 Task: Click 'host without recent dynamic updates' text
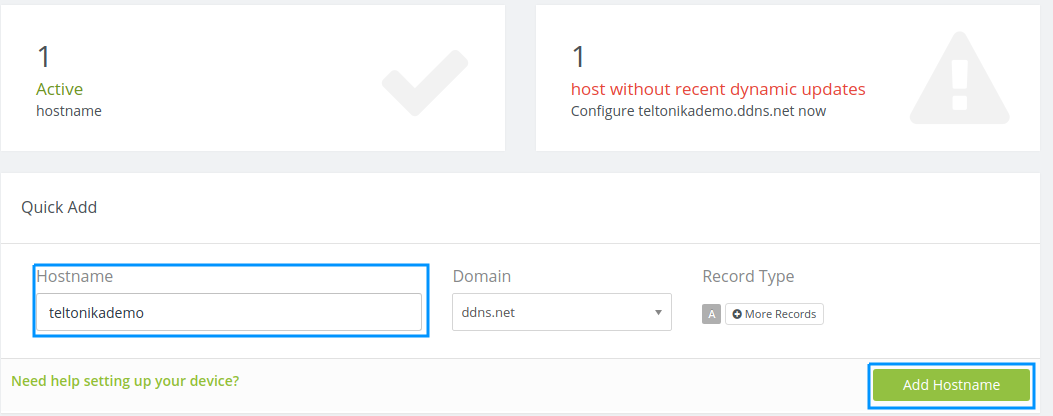(718, 89)
